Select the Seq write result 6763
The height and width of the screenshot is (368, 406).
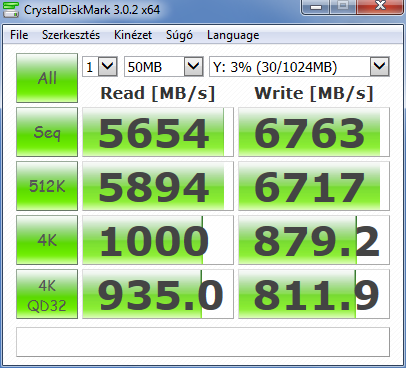click(x=314, y=132)
